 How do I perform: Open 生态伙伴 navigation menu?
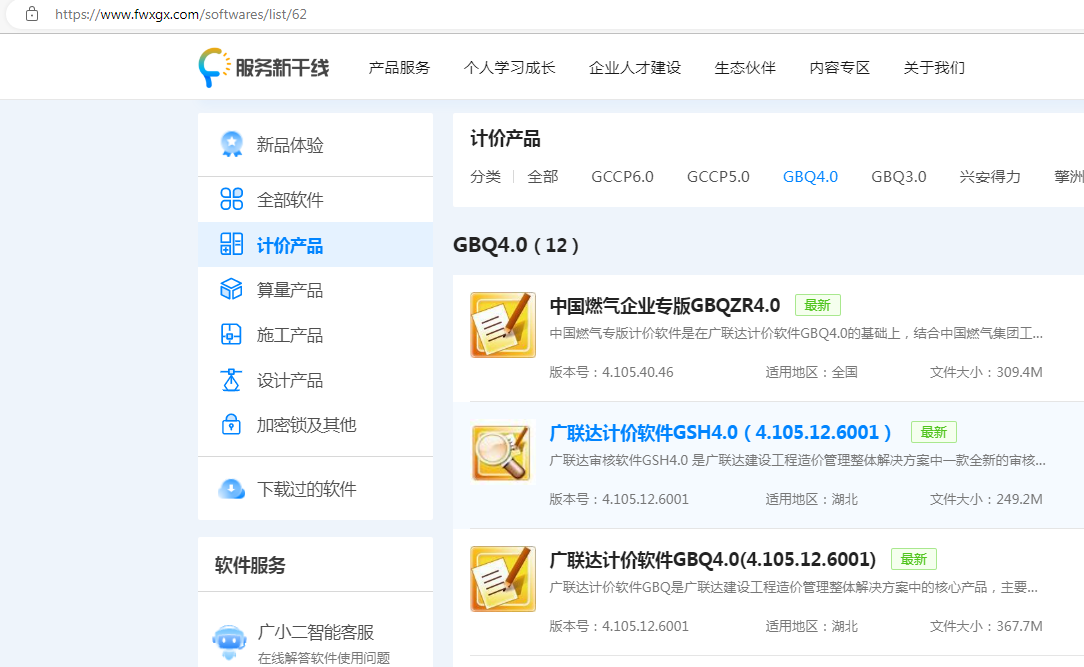pyautogui.click(x=745, y=68)
